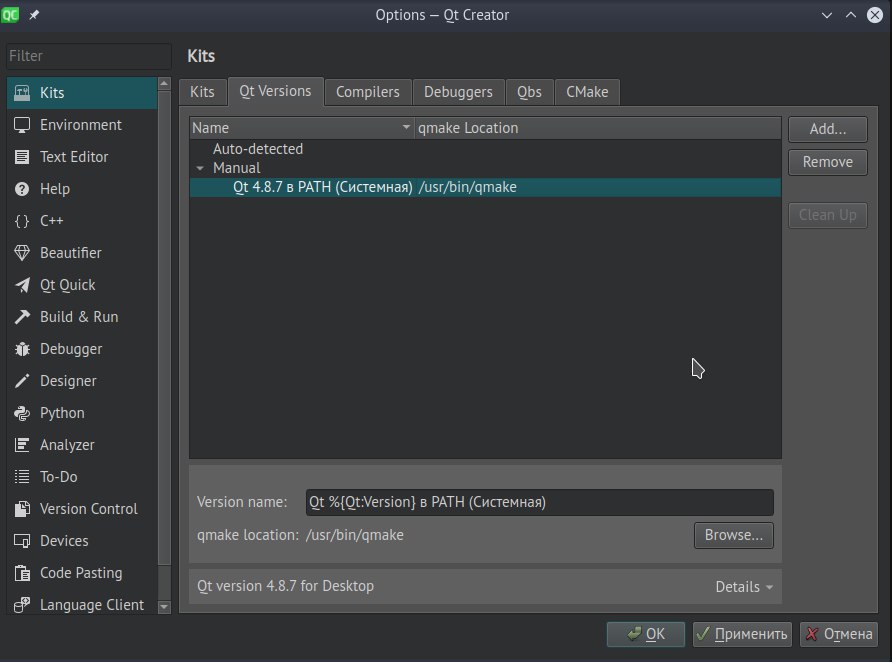Viewport: 892px width, 662px height.
Task: Open Environment settings monitor icon
Action: pyautogui.click(x=22, y=125)
